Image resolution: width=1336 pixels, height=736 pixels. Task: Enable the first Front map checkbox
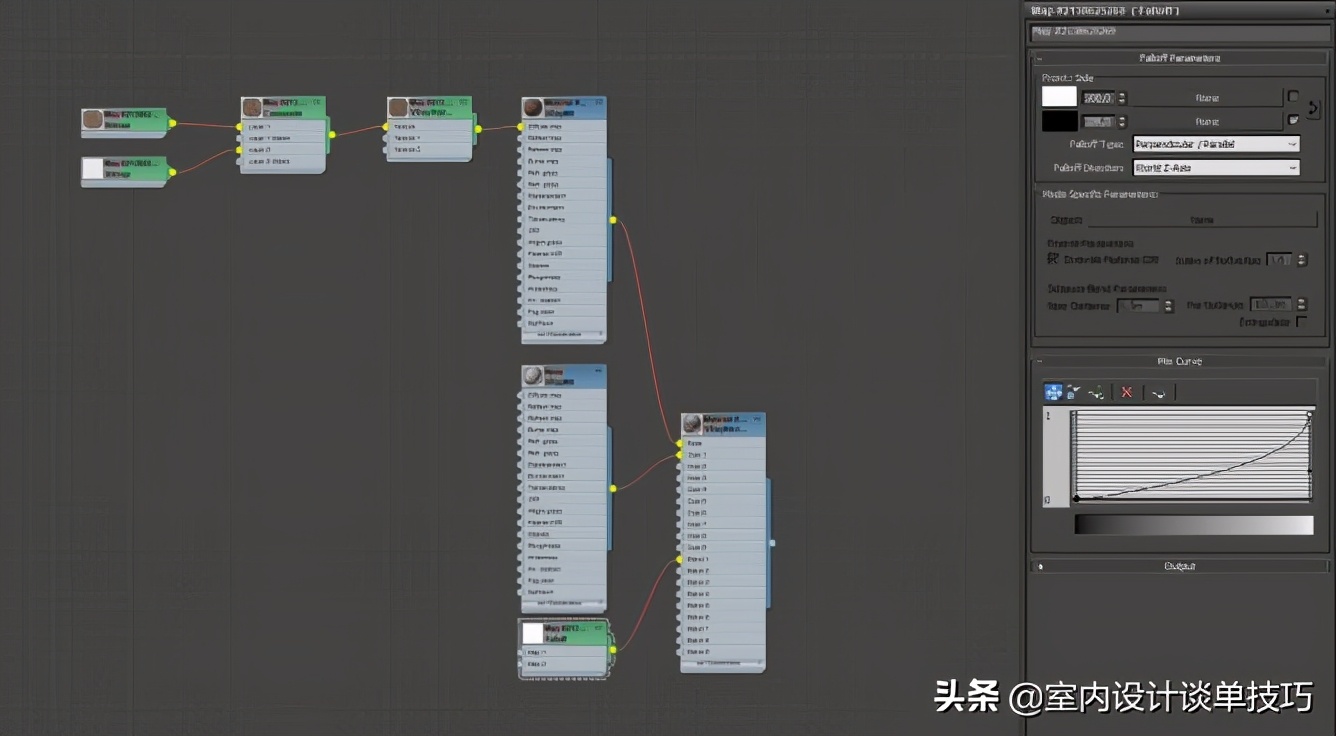coord(1293,97)
